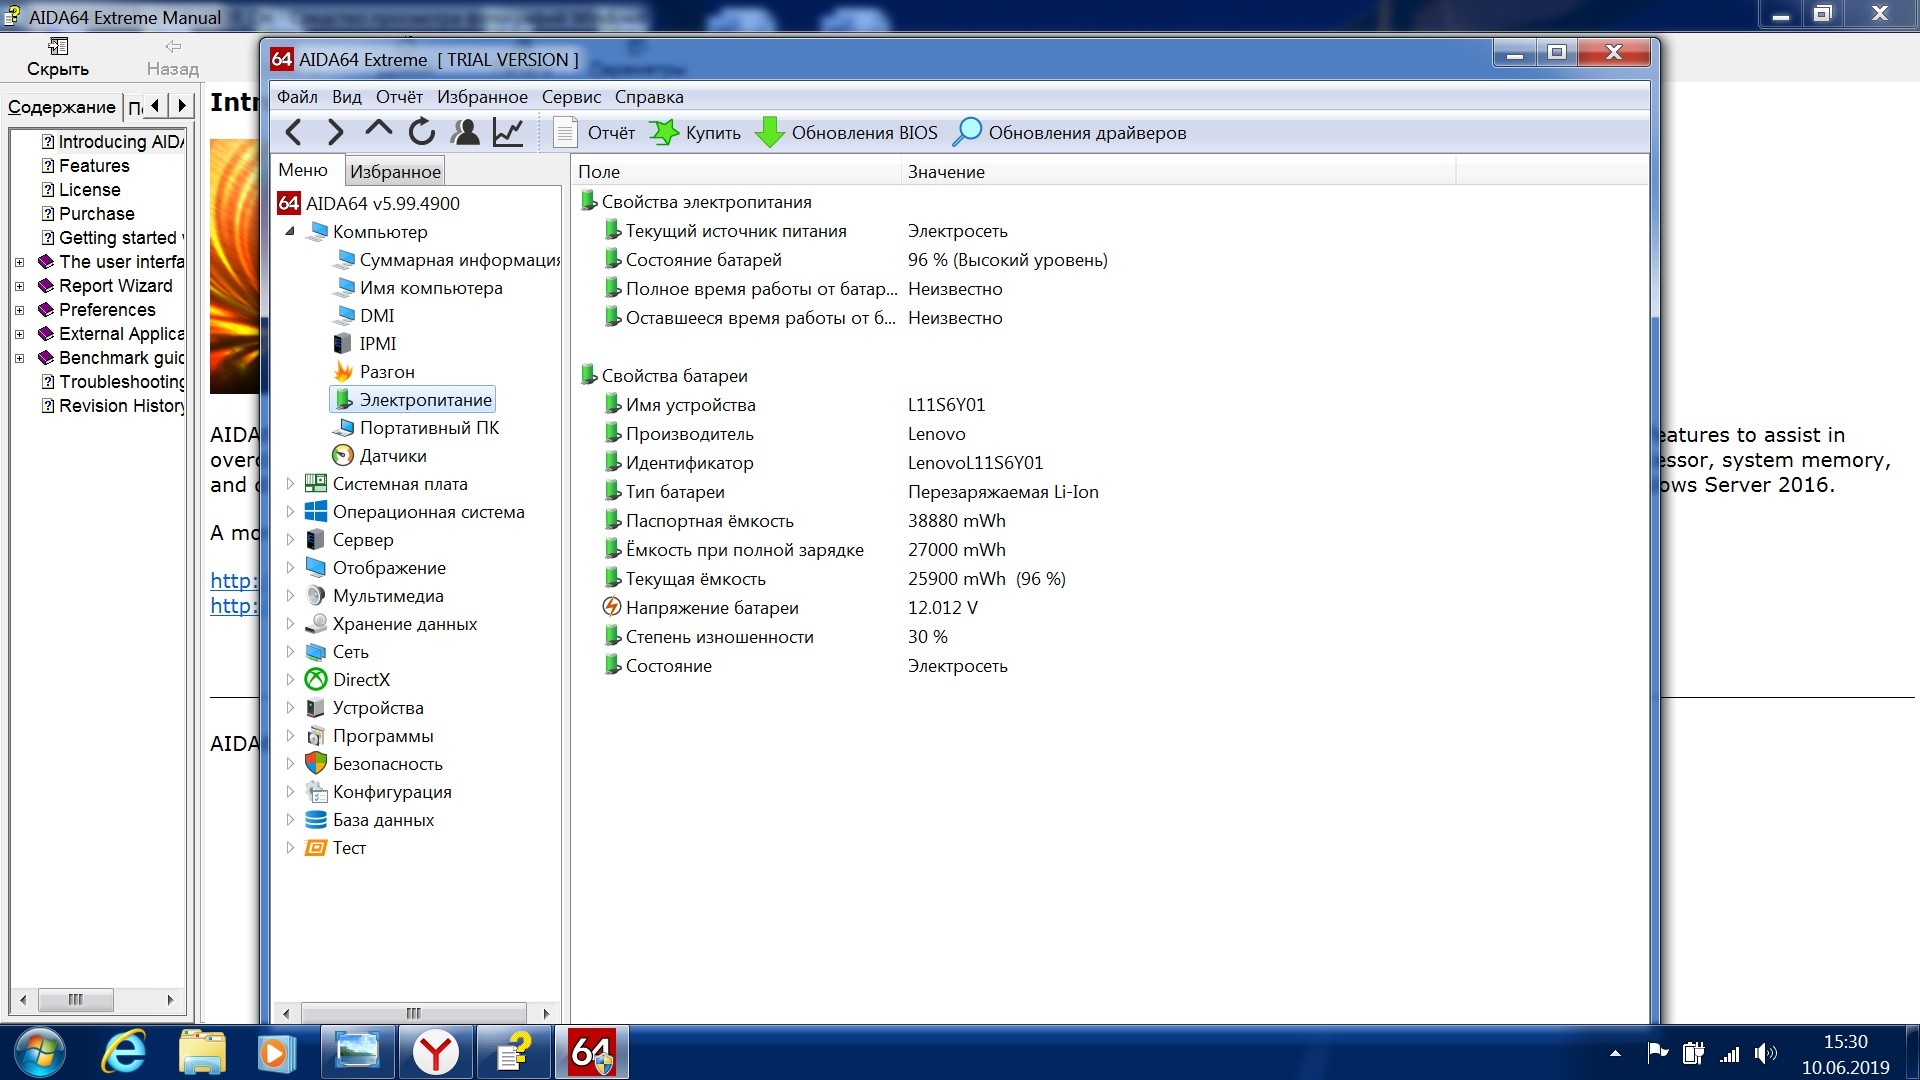The width and height of the screenshot is (1920, 1080).
Task: Open Обновления драйверов
Action: click(x=1070, y=133)
